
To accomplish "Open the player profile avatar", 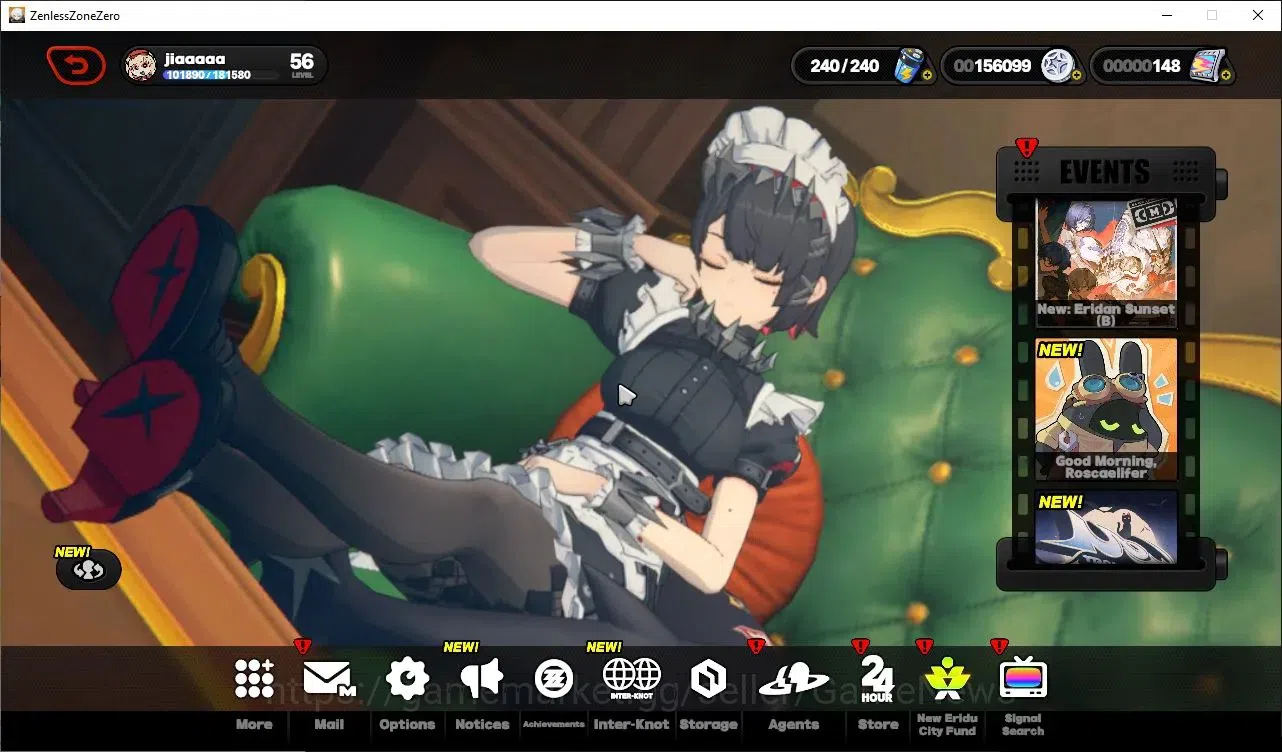I will 140,66.
